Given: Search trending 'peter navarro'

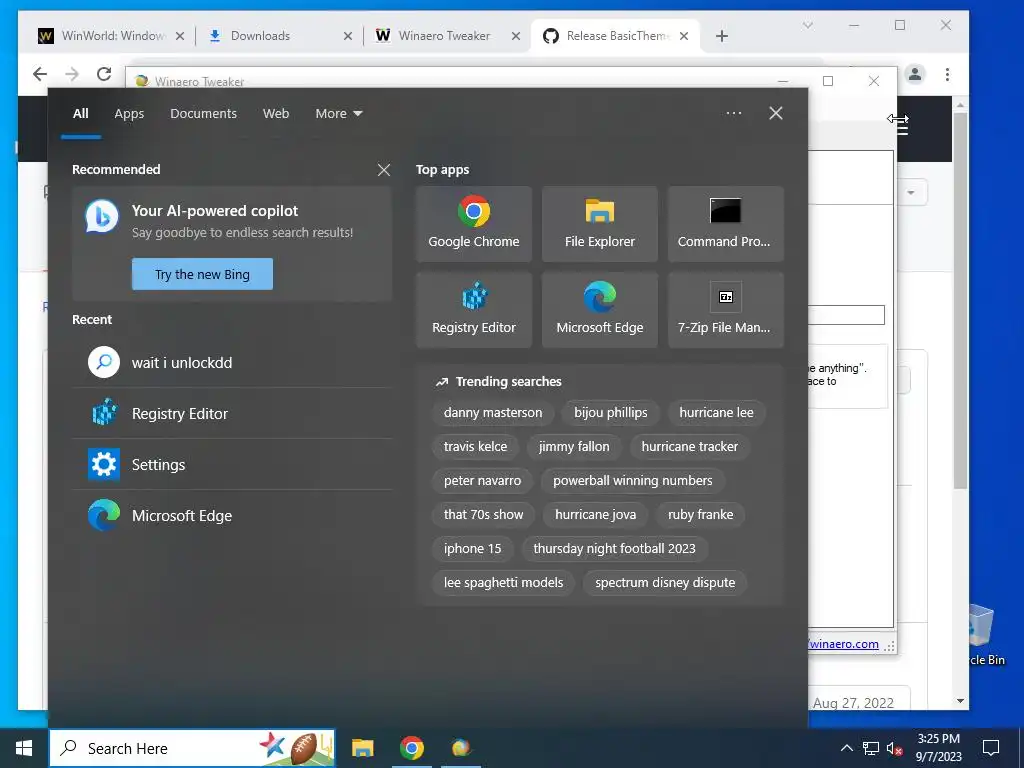Looking at the screenshot, I should [483, 481].
